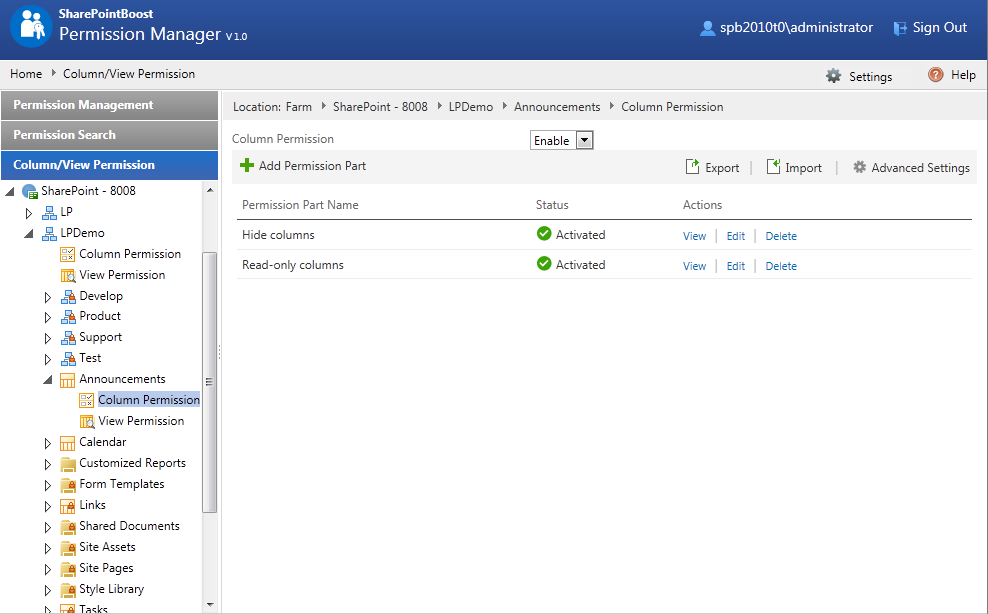Open Settings via the gear icon
Viewport: 988px width, 614px height.
pyautogui.click(x=833, y=76)
